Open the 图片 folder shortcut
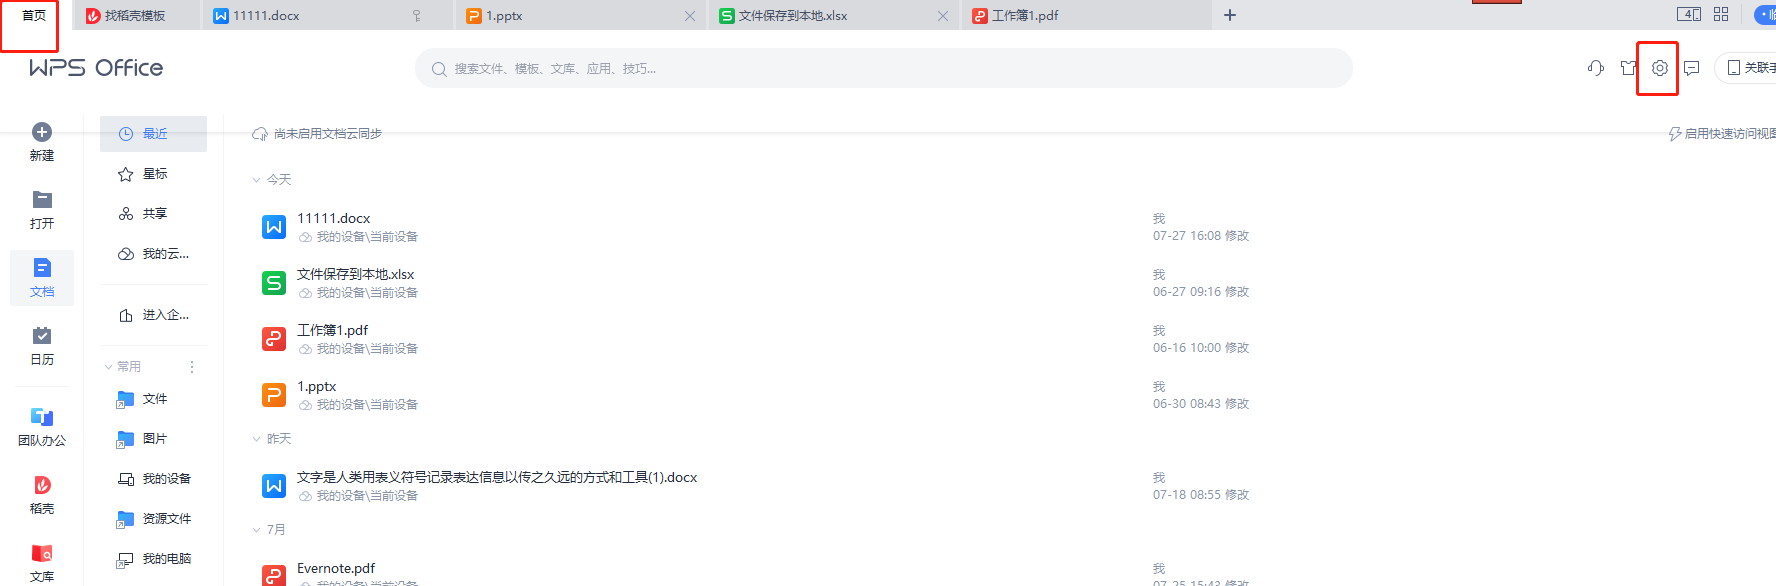Image resolution: width=1776 pixels, height=586 pixels. (153, 439)
